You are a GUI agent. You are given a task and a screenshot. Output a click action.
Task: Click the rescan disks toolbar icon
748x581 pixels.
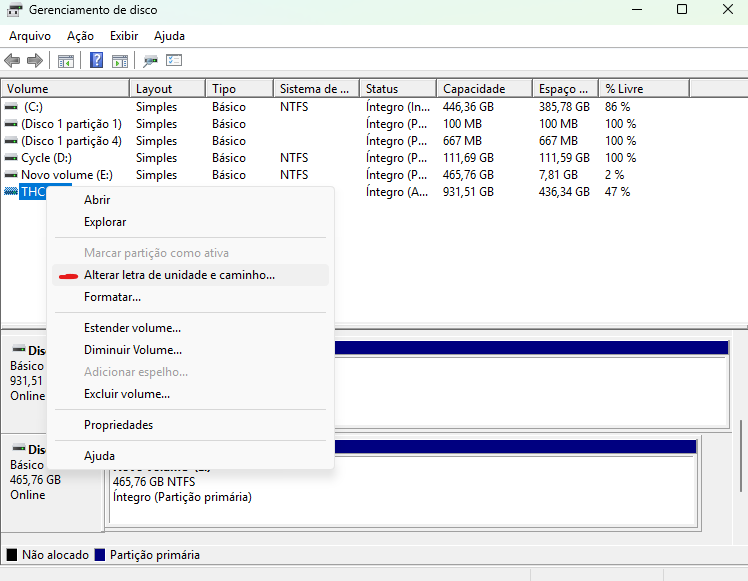point(150,61)
